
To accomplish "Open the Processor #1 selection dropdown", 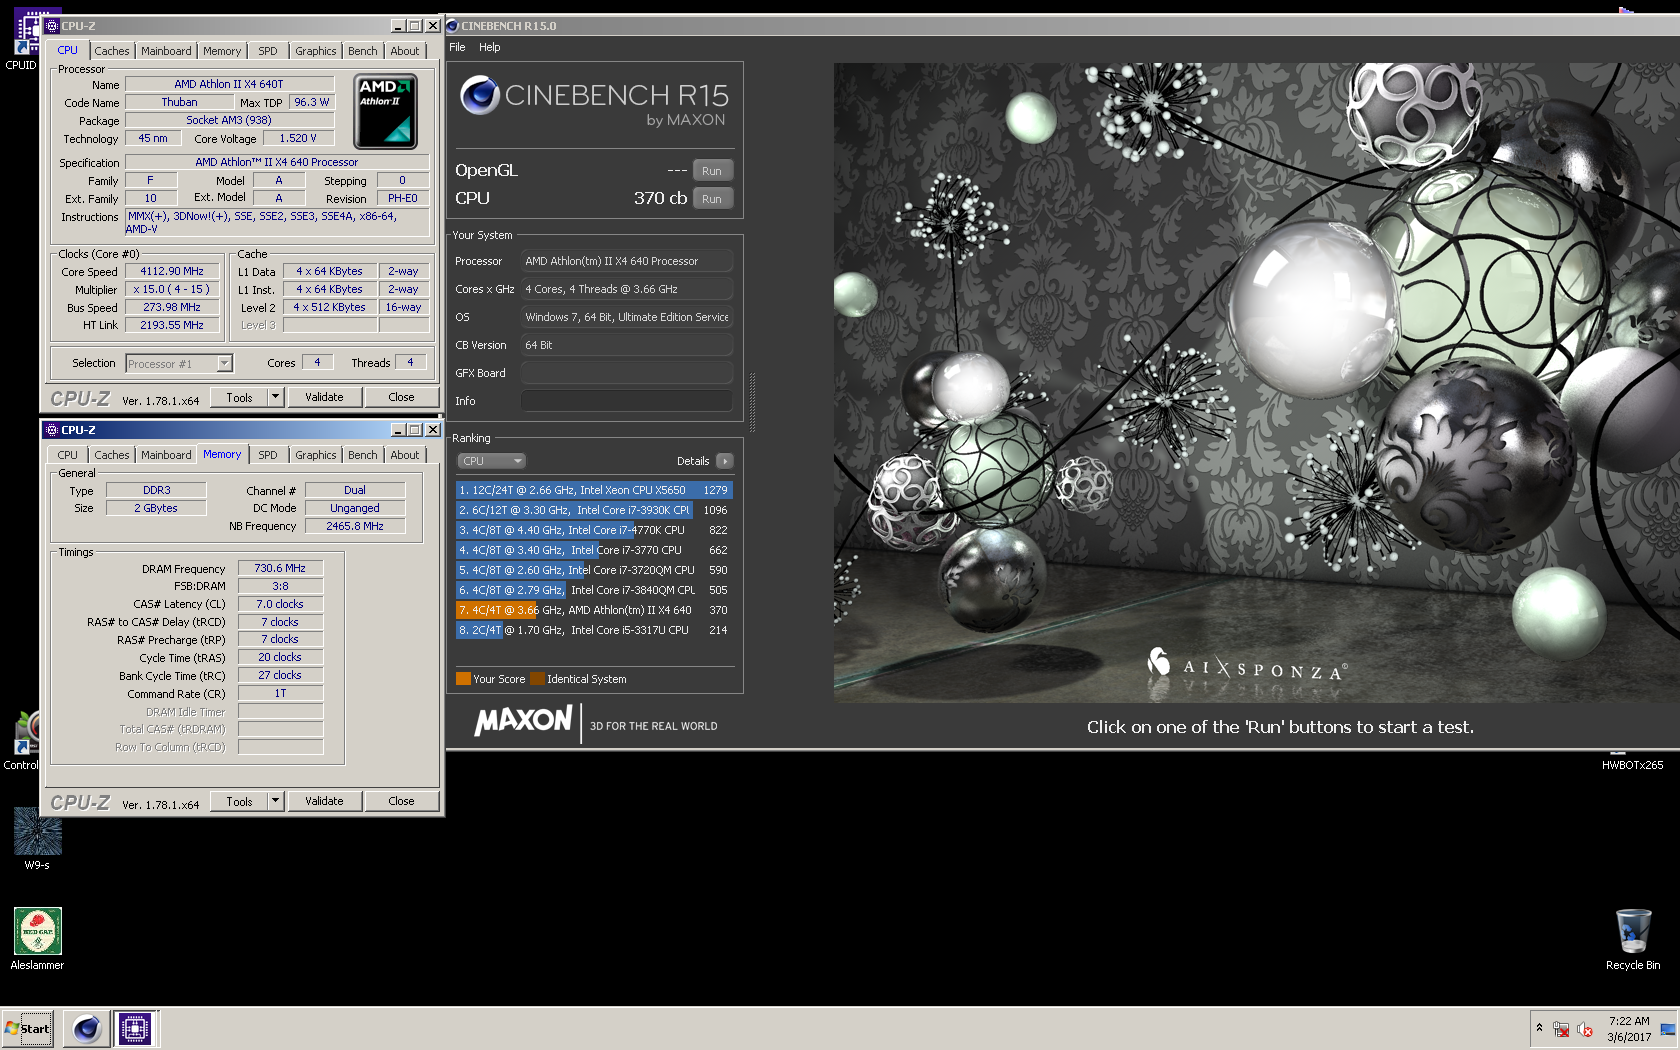I will click(179, 363).
